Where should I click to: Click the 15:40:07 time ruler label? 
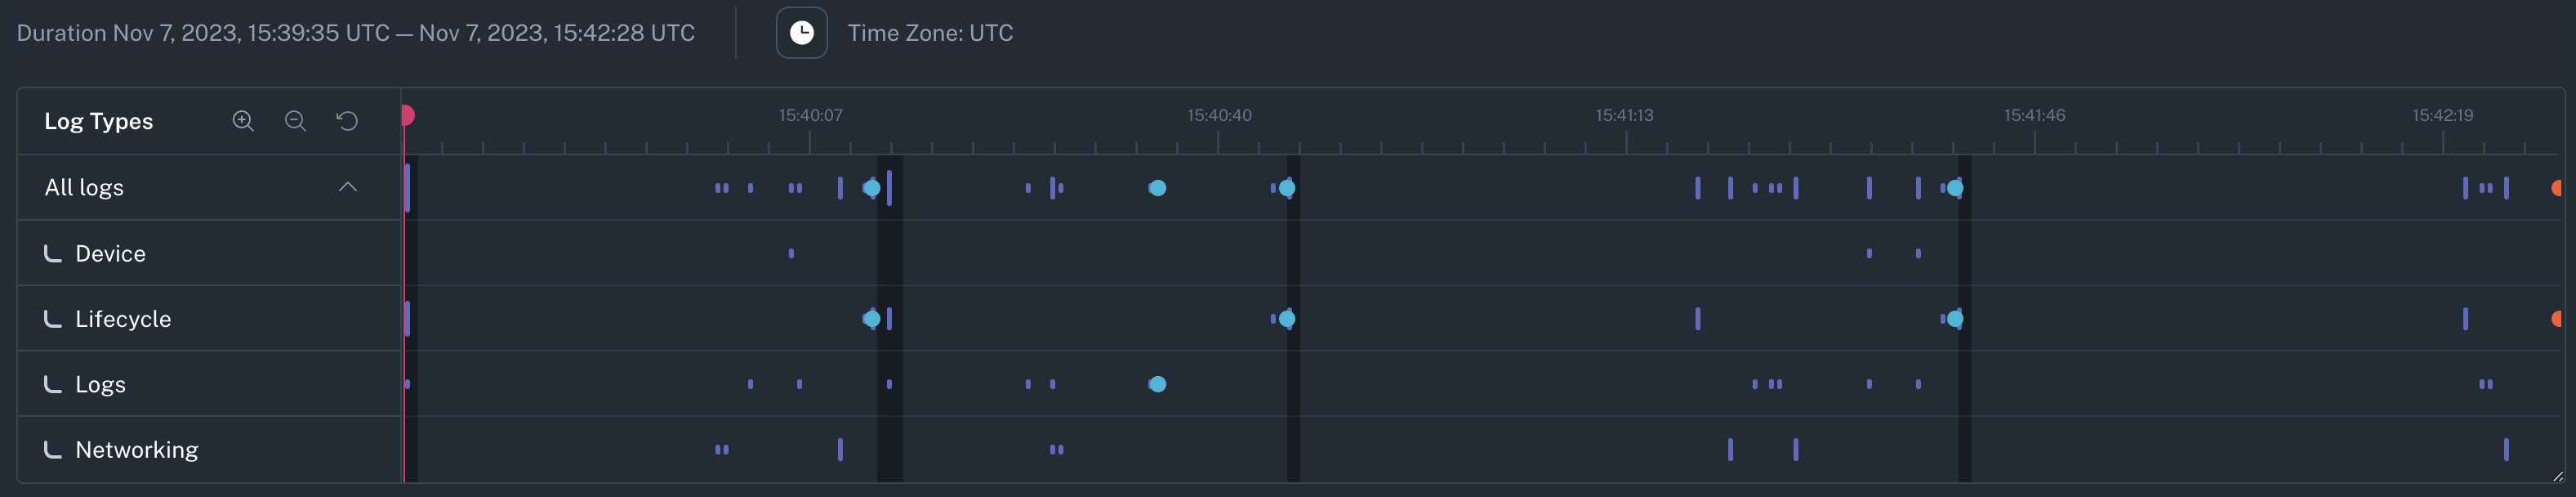(x=810, y=116)
